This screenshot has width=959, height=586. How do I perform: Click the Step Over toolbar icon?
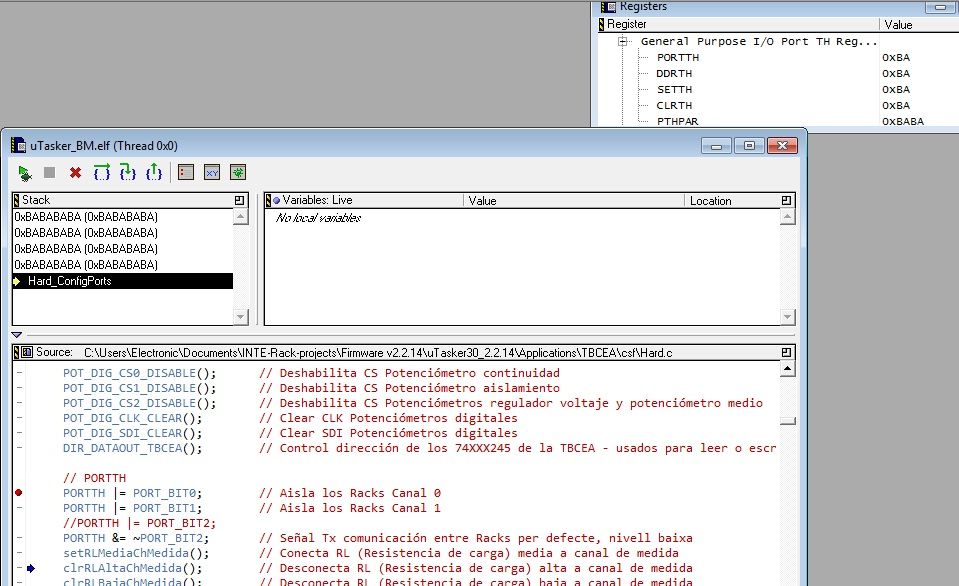click(x=102, y=172)
